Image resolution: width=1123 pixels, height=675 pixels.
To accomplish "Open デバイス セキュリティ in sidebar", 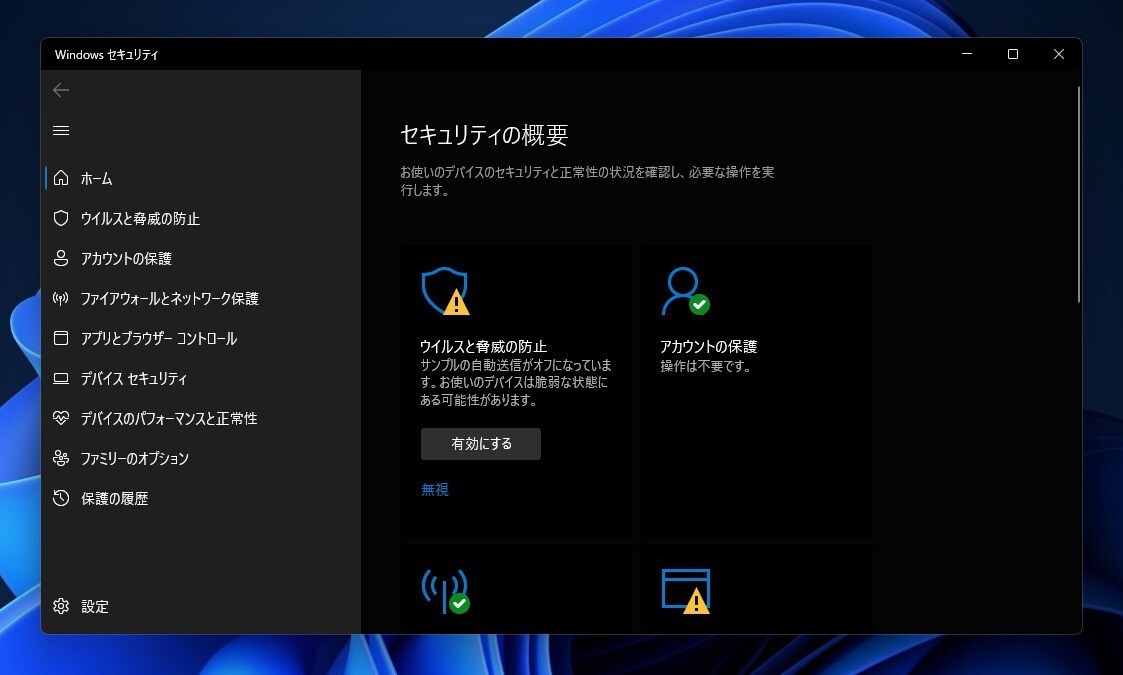I will pyautogui.click(x=134, y=378).
